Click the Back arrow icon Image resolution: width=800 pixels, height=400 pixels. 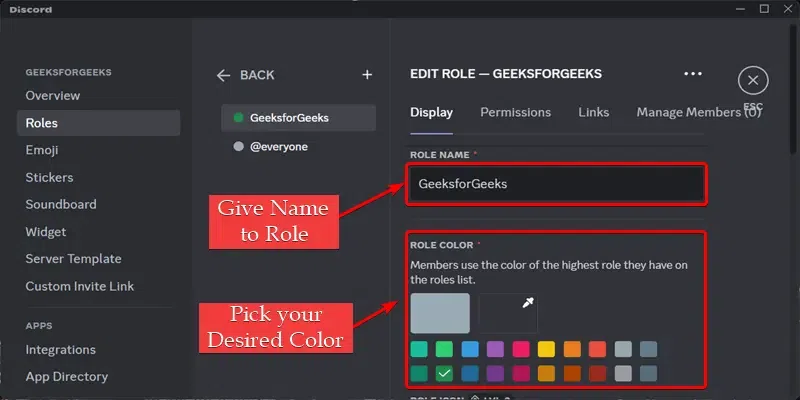tap(223, 76)
